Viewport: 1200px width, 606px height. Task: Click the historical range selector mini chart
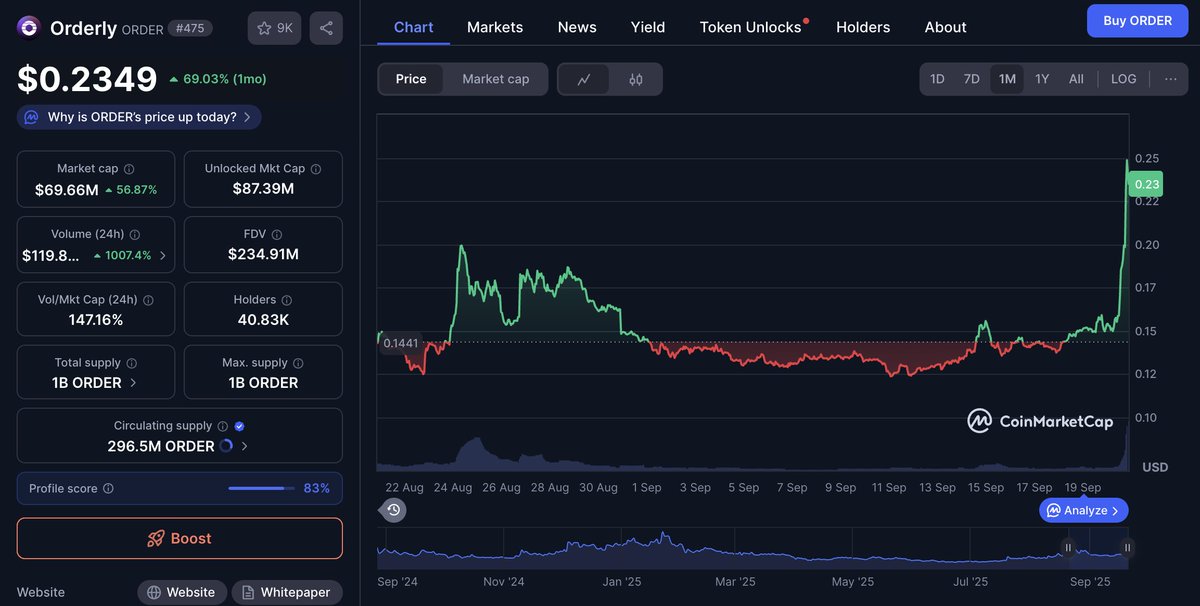754,548
